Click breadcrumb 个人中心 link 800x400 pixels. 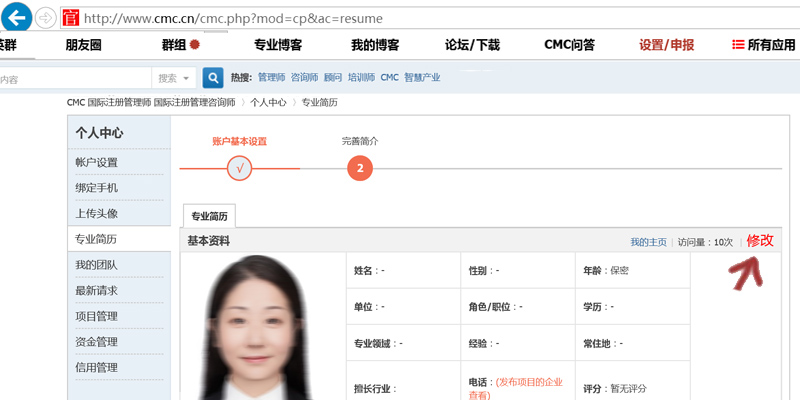pos(268,103)
